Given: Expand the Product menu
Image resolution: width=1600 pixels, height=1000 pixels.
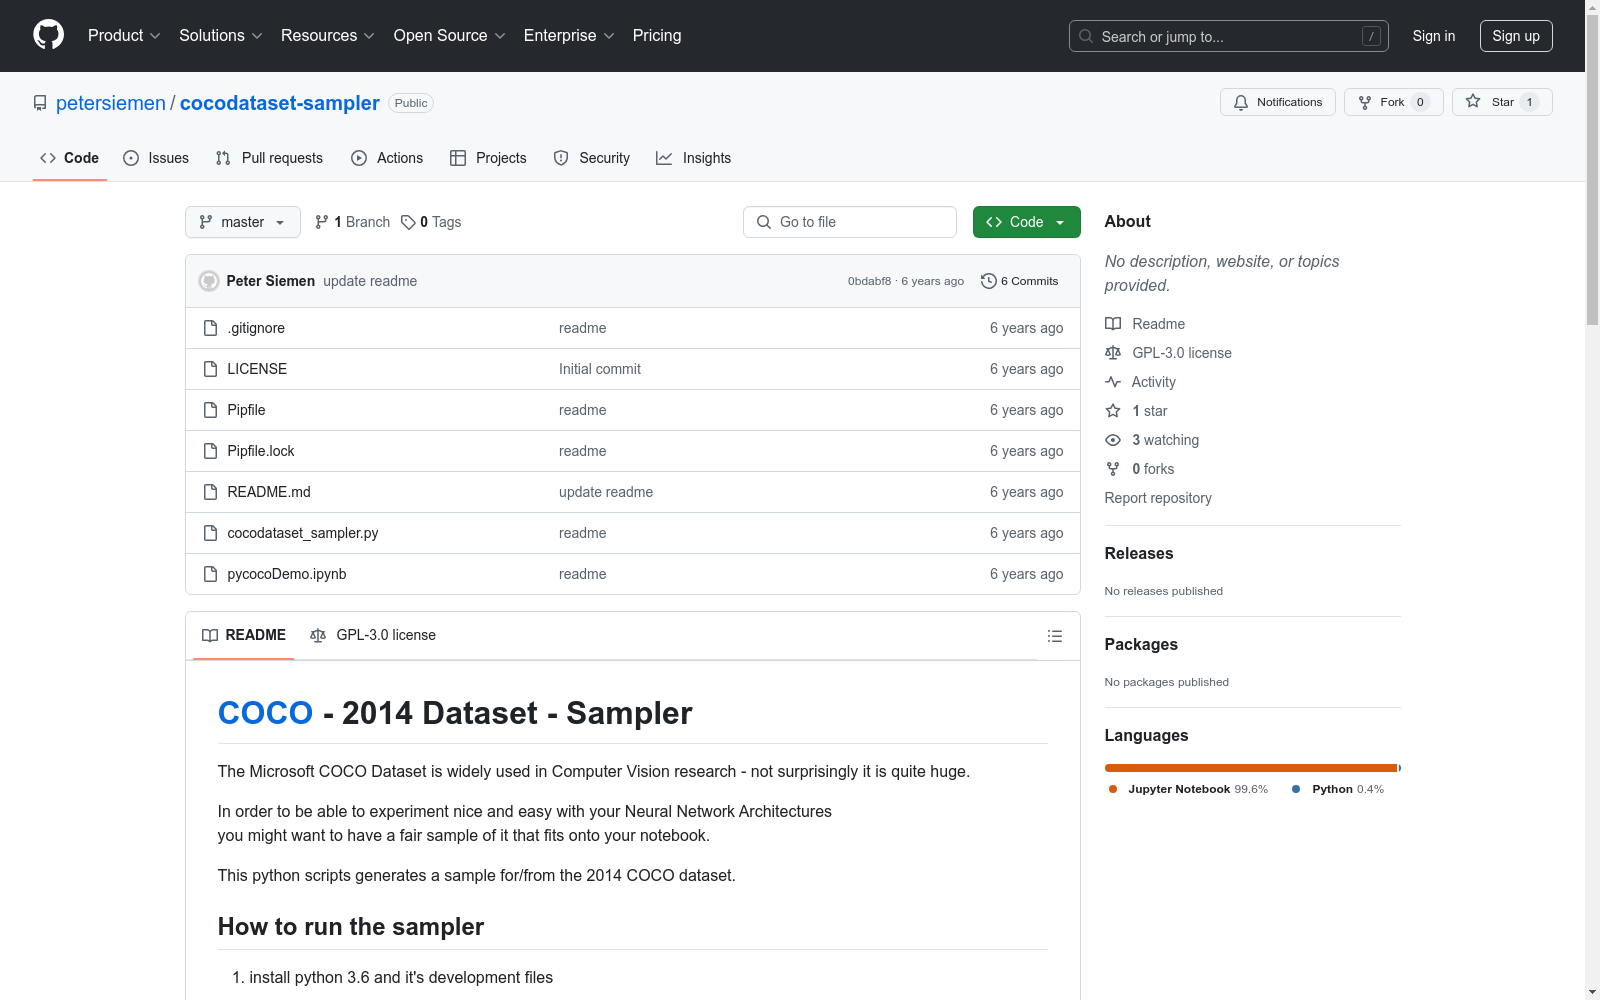Looking at the screenshot, I should pyautogui.click(x=124, y=36).
